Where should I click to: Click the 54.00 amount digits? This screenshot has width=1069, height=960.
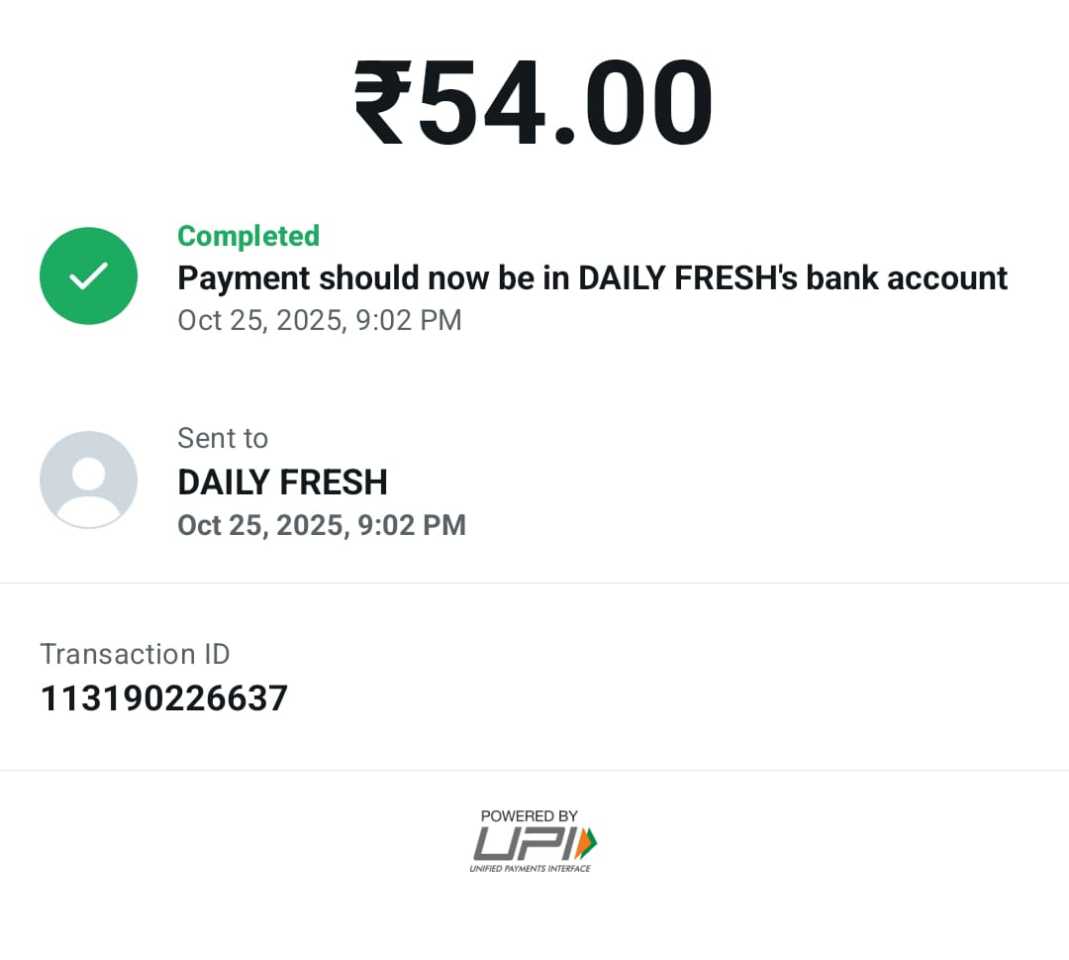click(x=565, y=105)
